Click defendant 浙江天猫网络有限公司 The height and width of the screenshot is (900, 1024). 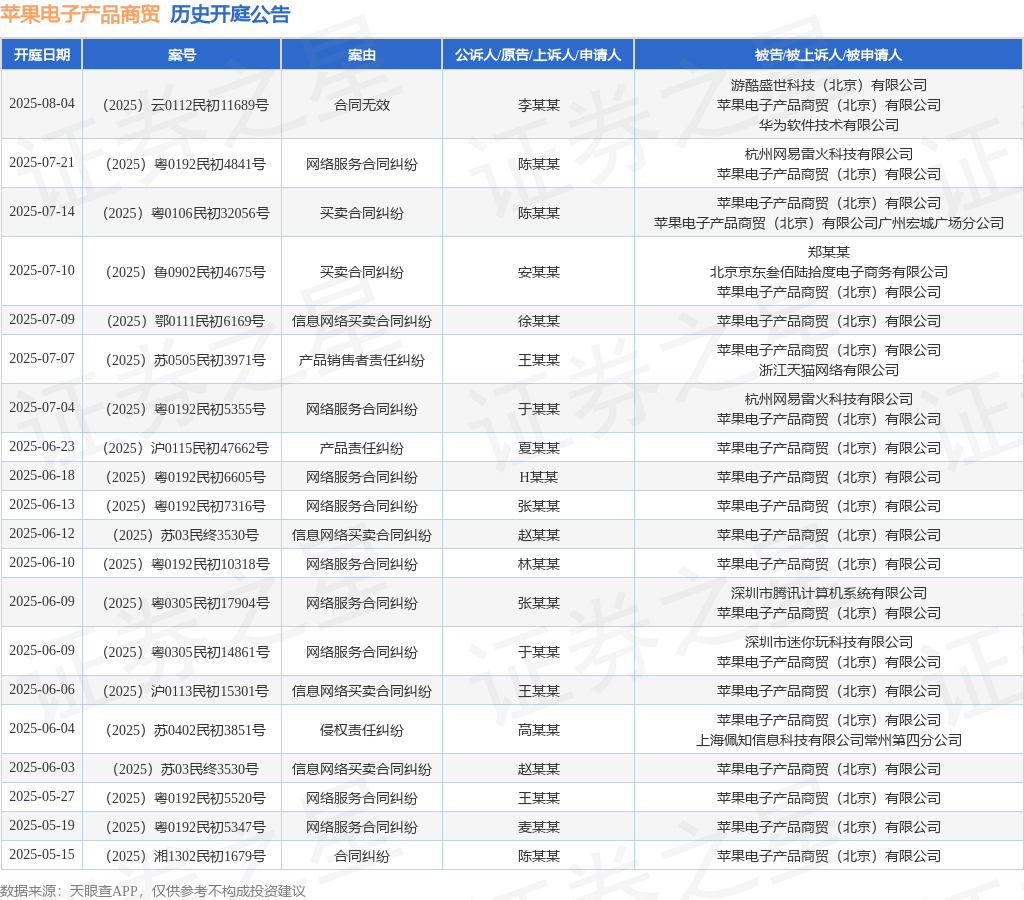pyautogui.click(x=828, y=370)
